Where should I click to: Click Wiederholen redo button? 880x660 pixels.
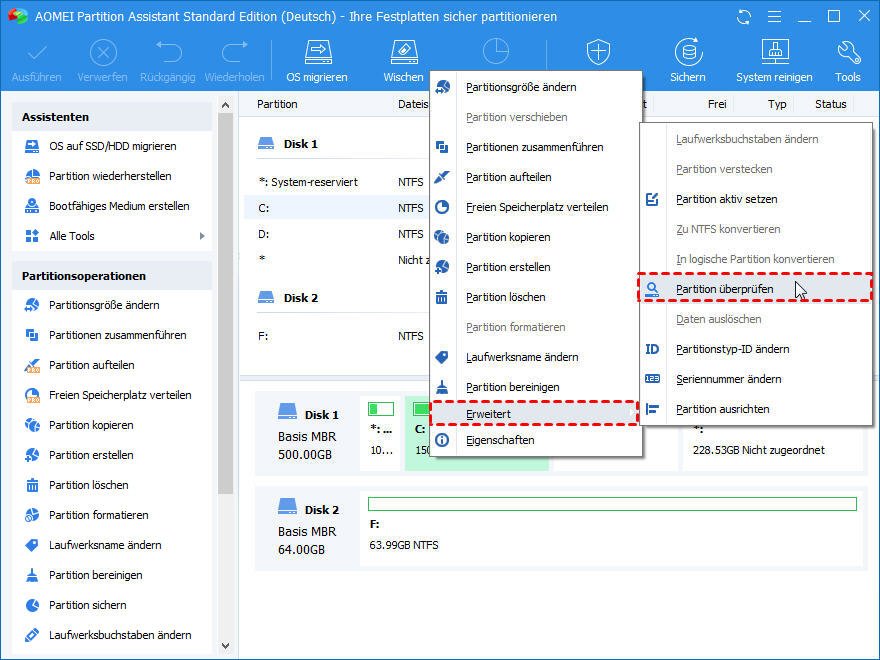pos(235,61)
